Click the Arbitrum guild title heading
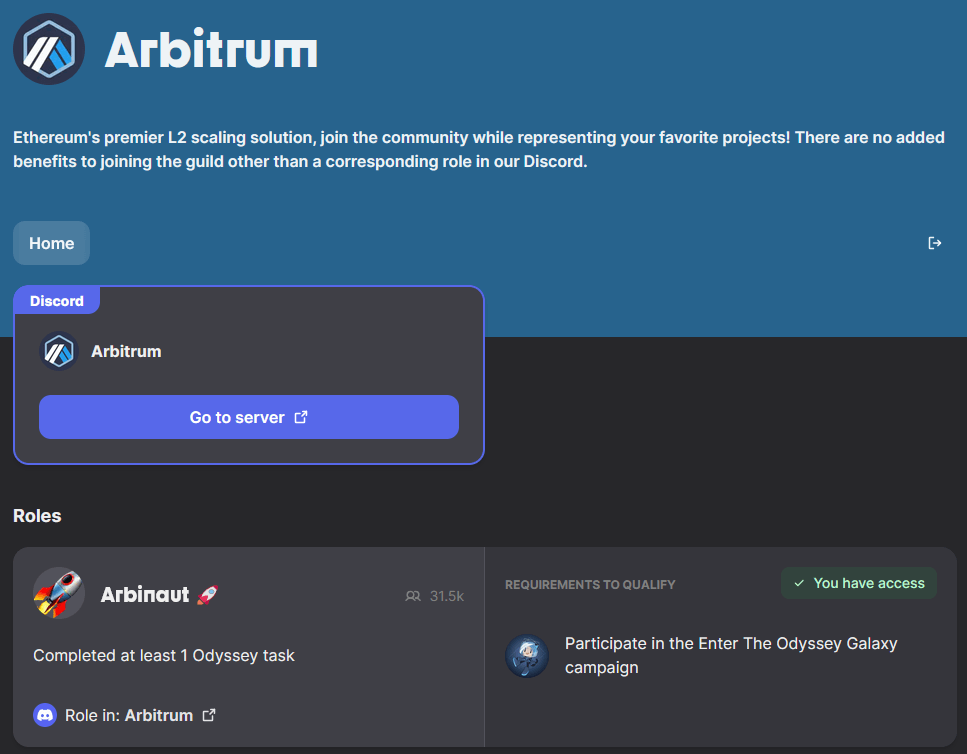This screenshot has height=754, width=967. (x=211, y=49)
